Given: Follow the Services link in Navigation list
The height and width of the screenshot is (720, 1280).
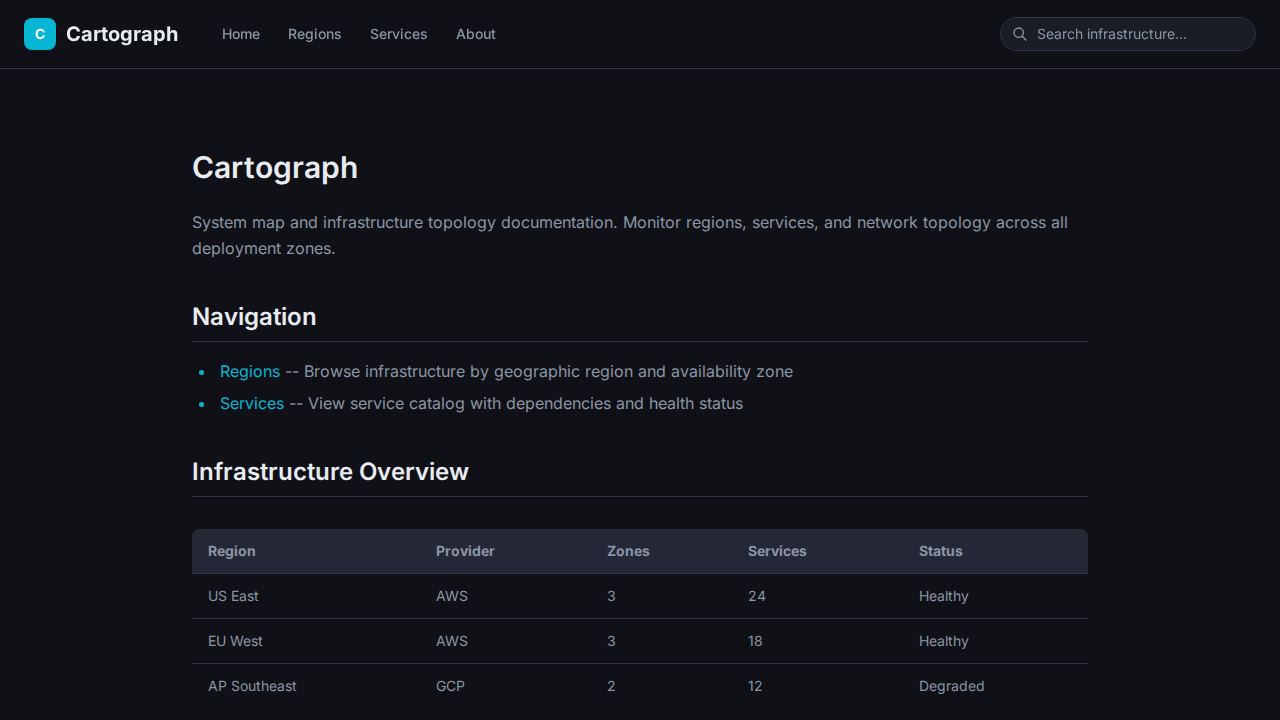Looking at the screenshot, I should (252, 403).
